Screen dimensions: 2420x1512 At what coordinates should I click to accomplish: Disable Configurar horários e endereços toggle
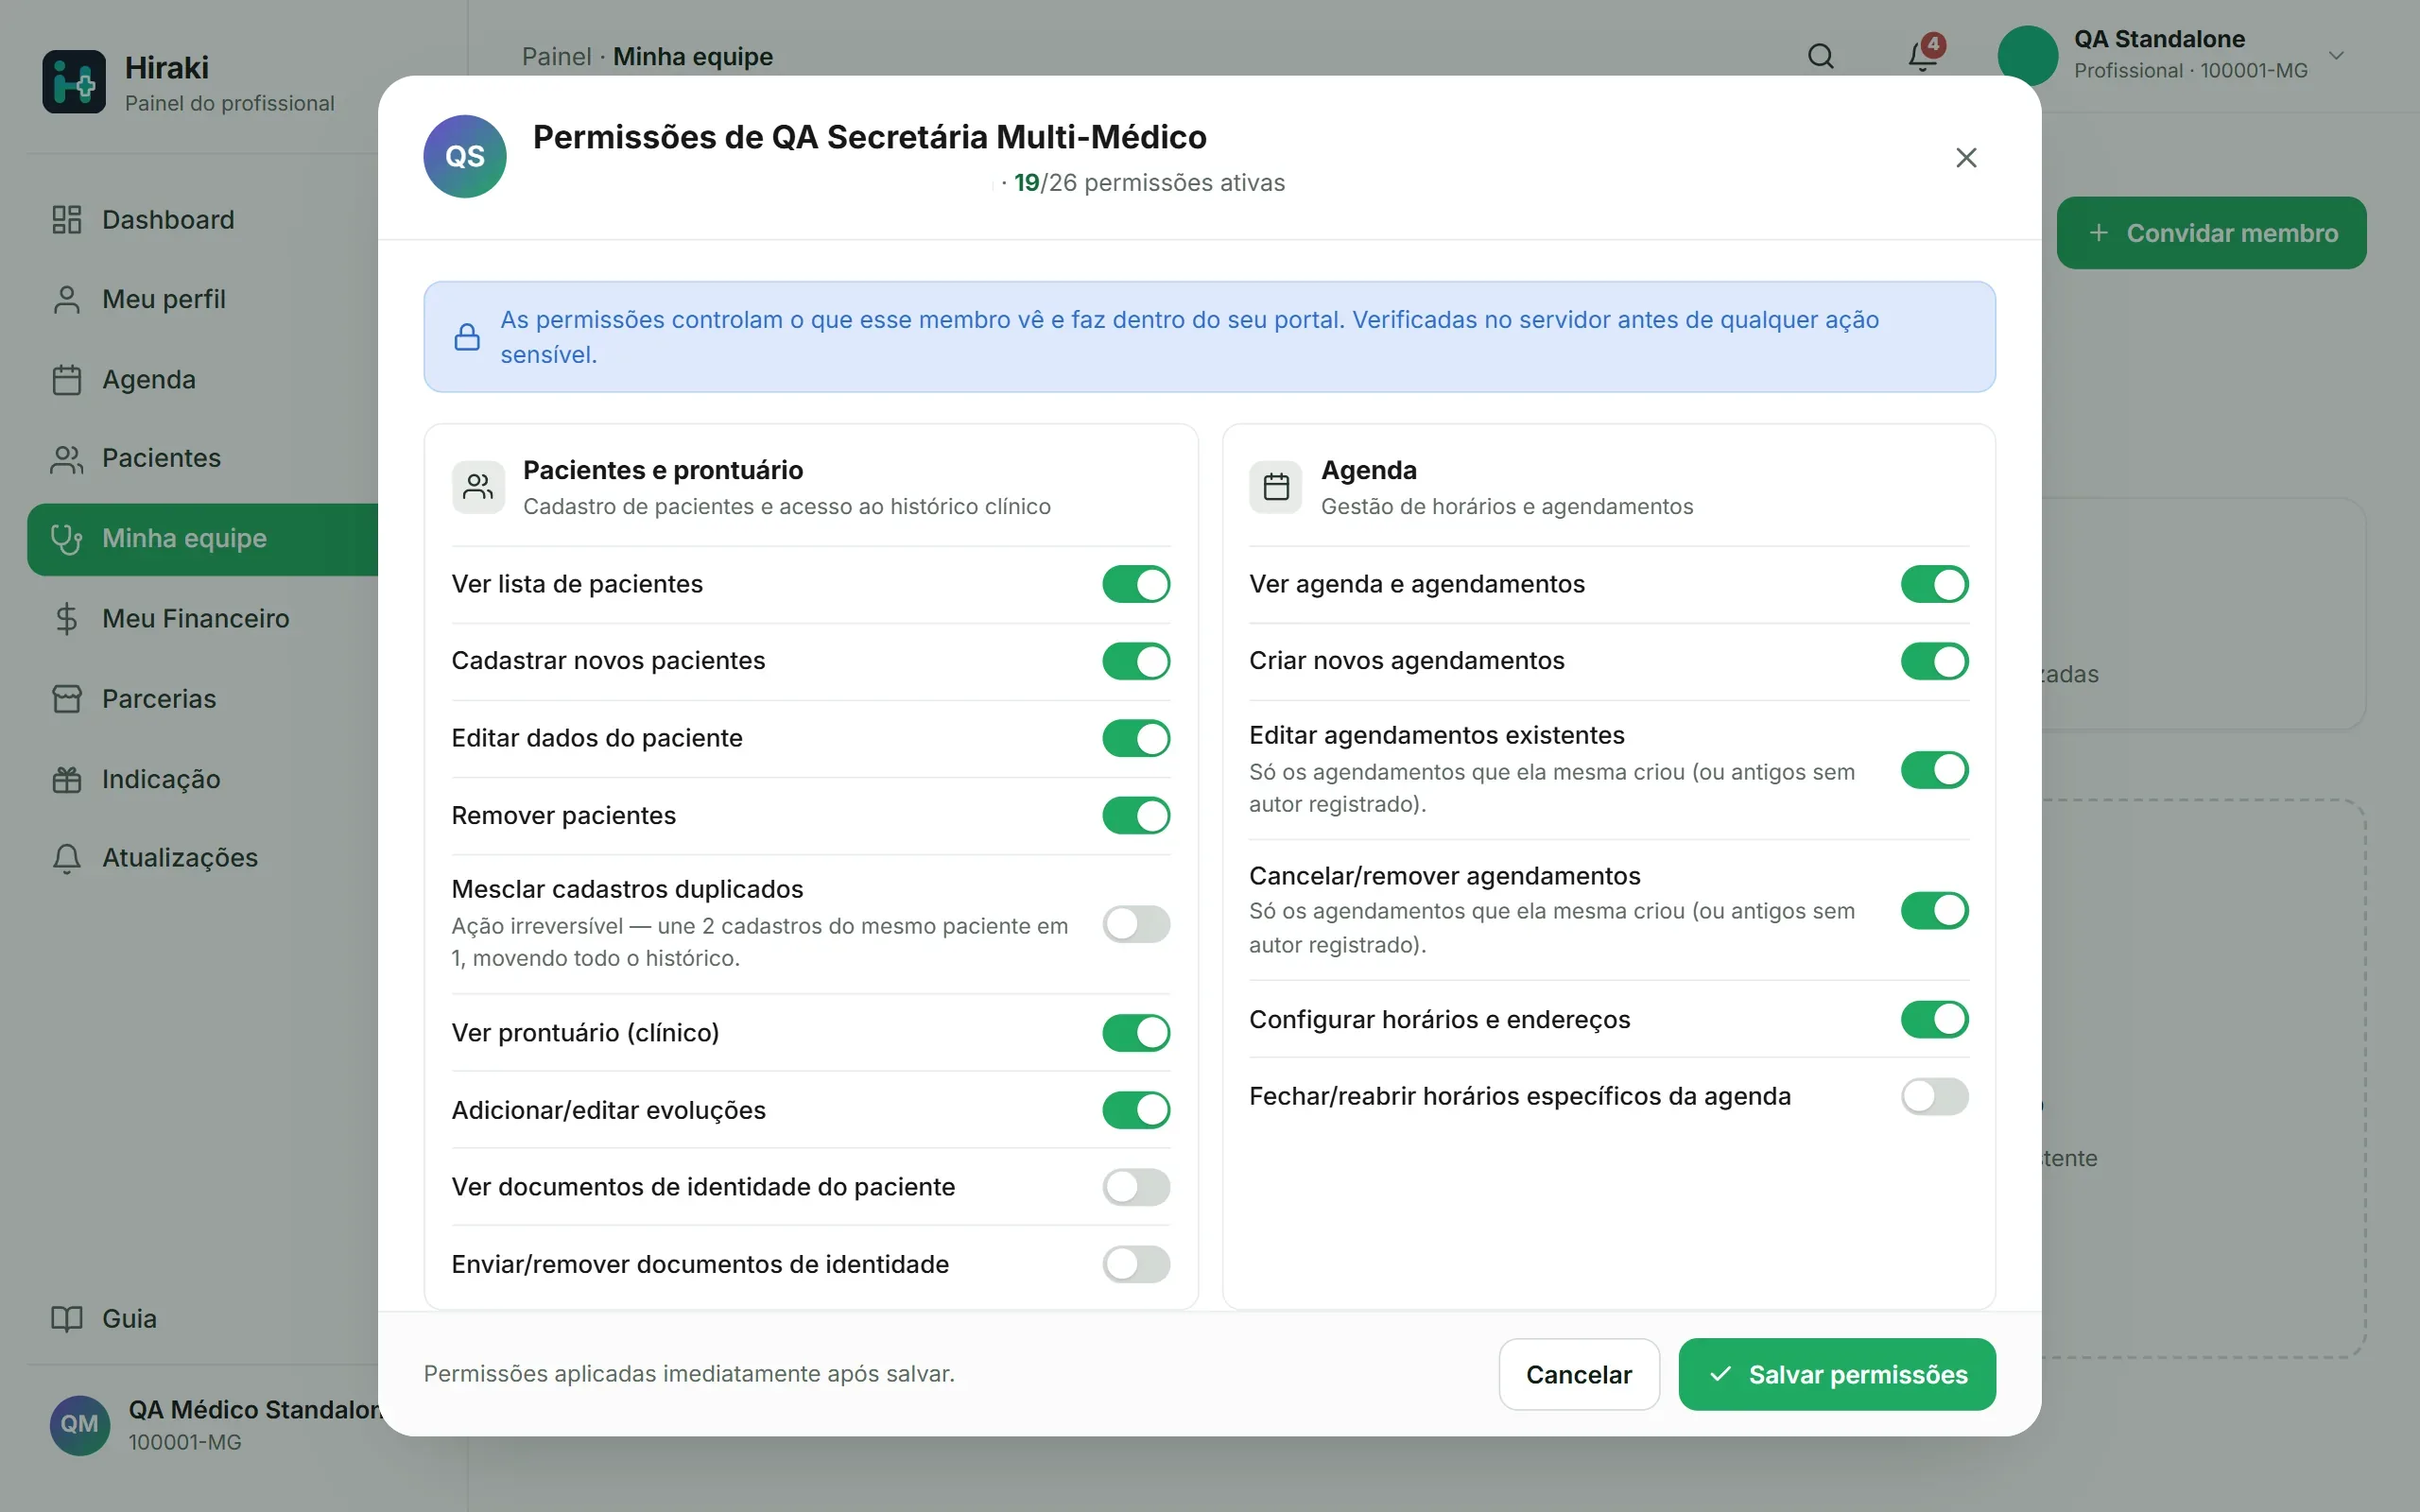[1934, 1019]
